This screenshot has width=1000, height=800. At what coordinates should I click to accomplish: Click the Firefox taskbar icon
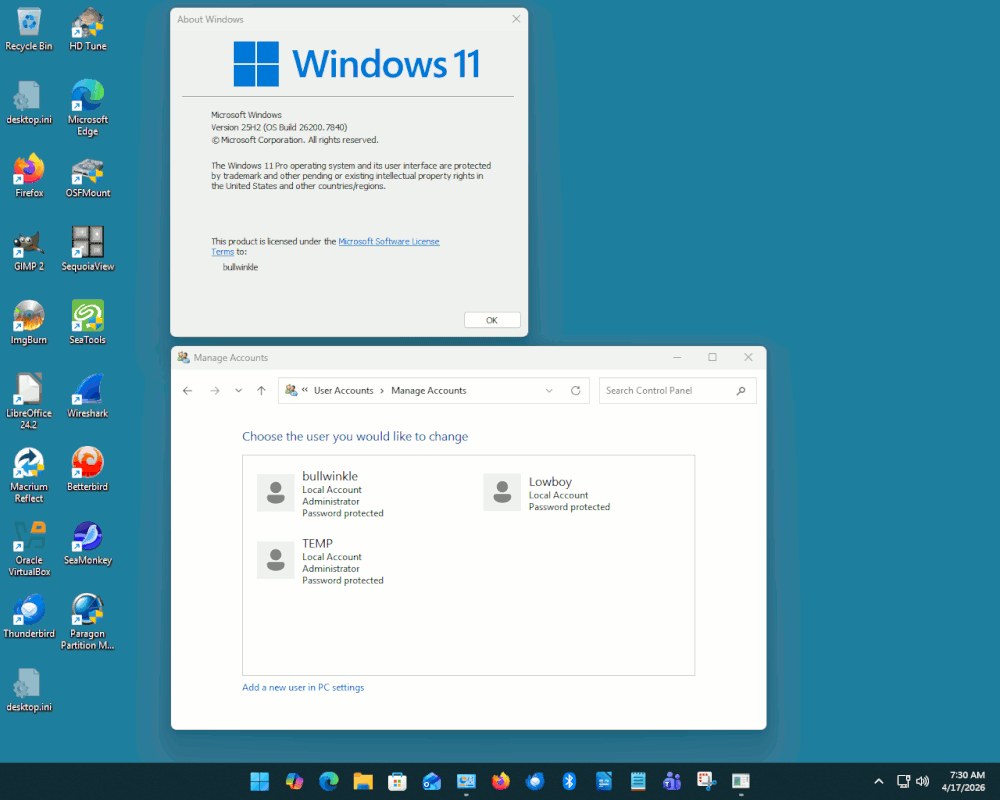coord(501,781)
